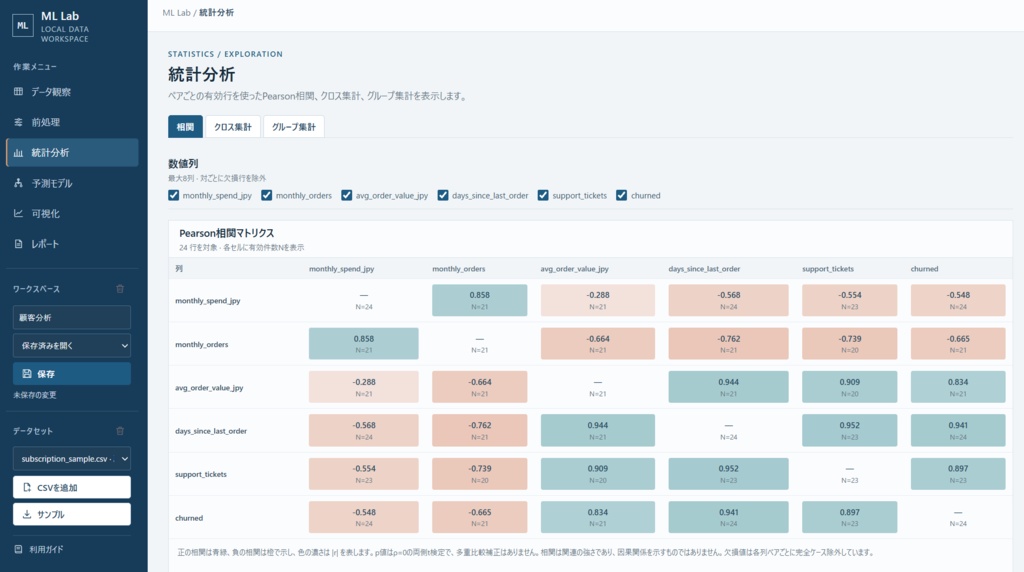This screenshot has height=572, width=1024.
Task: Delete workspace using ワークスペース trash icon
Action: (120, 289)
